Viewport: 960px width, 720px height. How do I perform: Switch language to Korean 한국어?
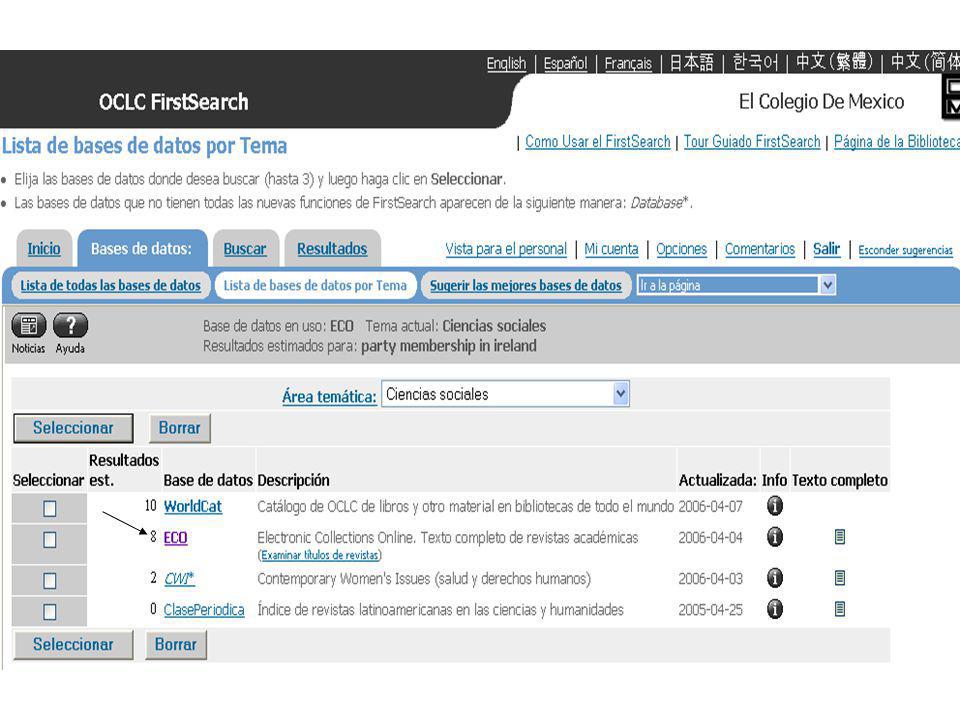(x=756, y=62)
